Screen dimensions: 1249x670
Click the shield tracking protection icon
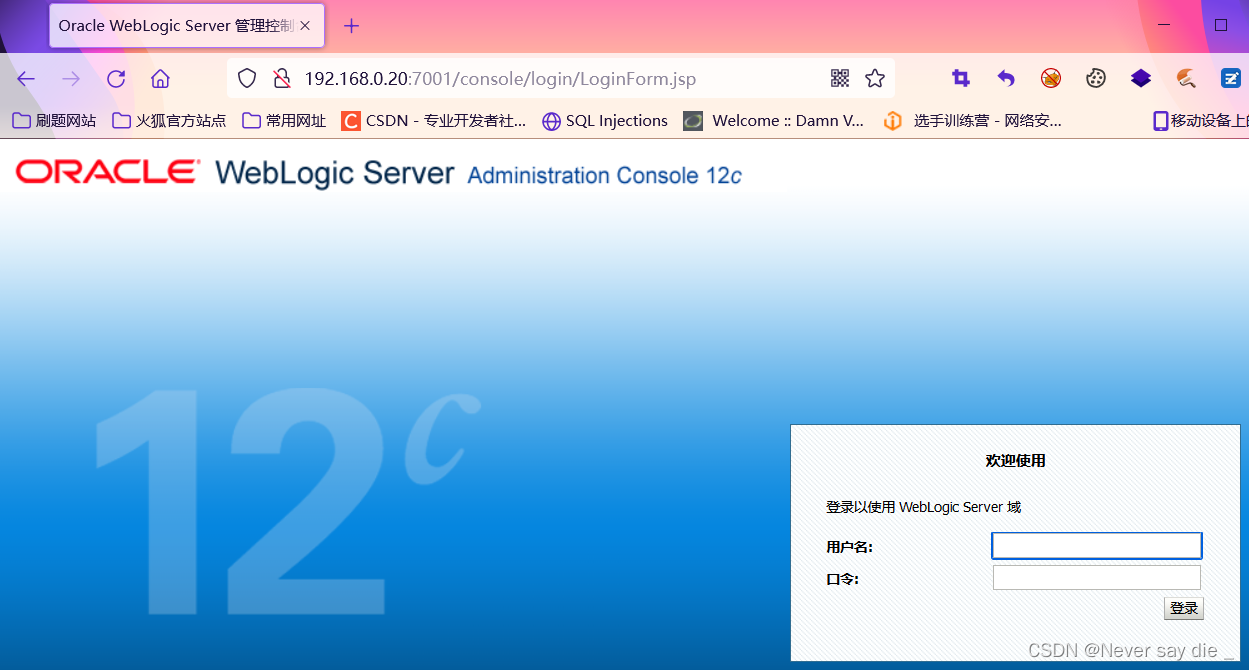click(x=246, y=77)
